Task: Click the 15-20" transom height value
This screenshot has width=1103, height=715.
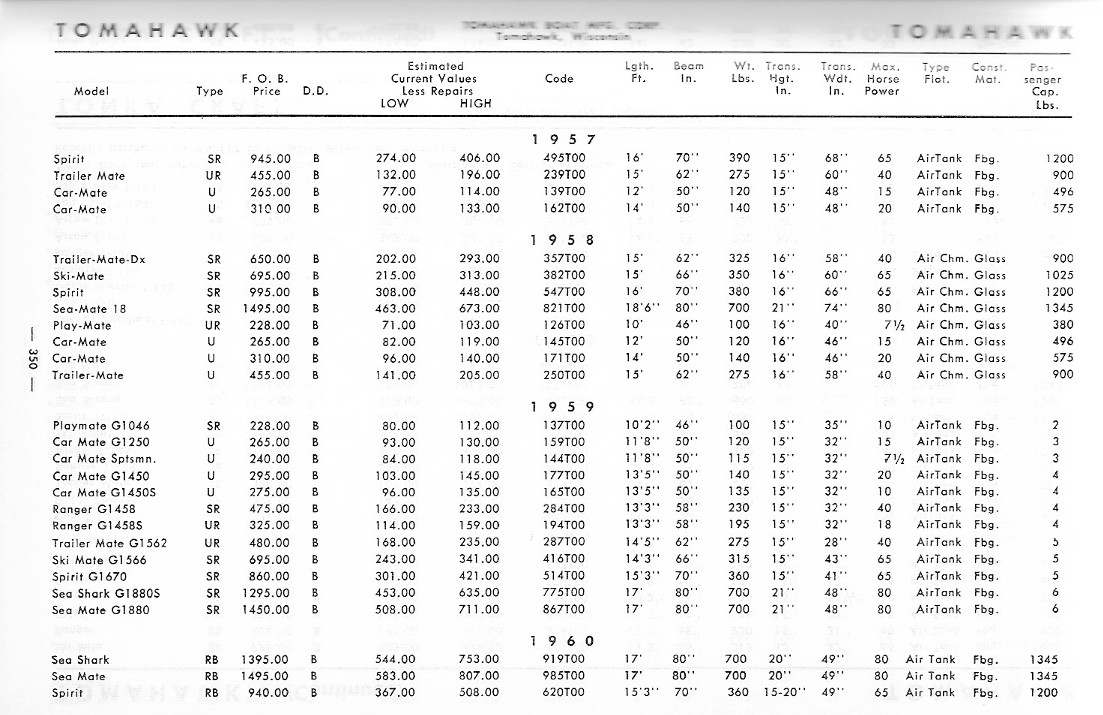Action: [x=784, y=692]
